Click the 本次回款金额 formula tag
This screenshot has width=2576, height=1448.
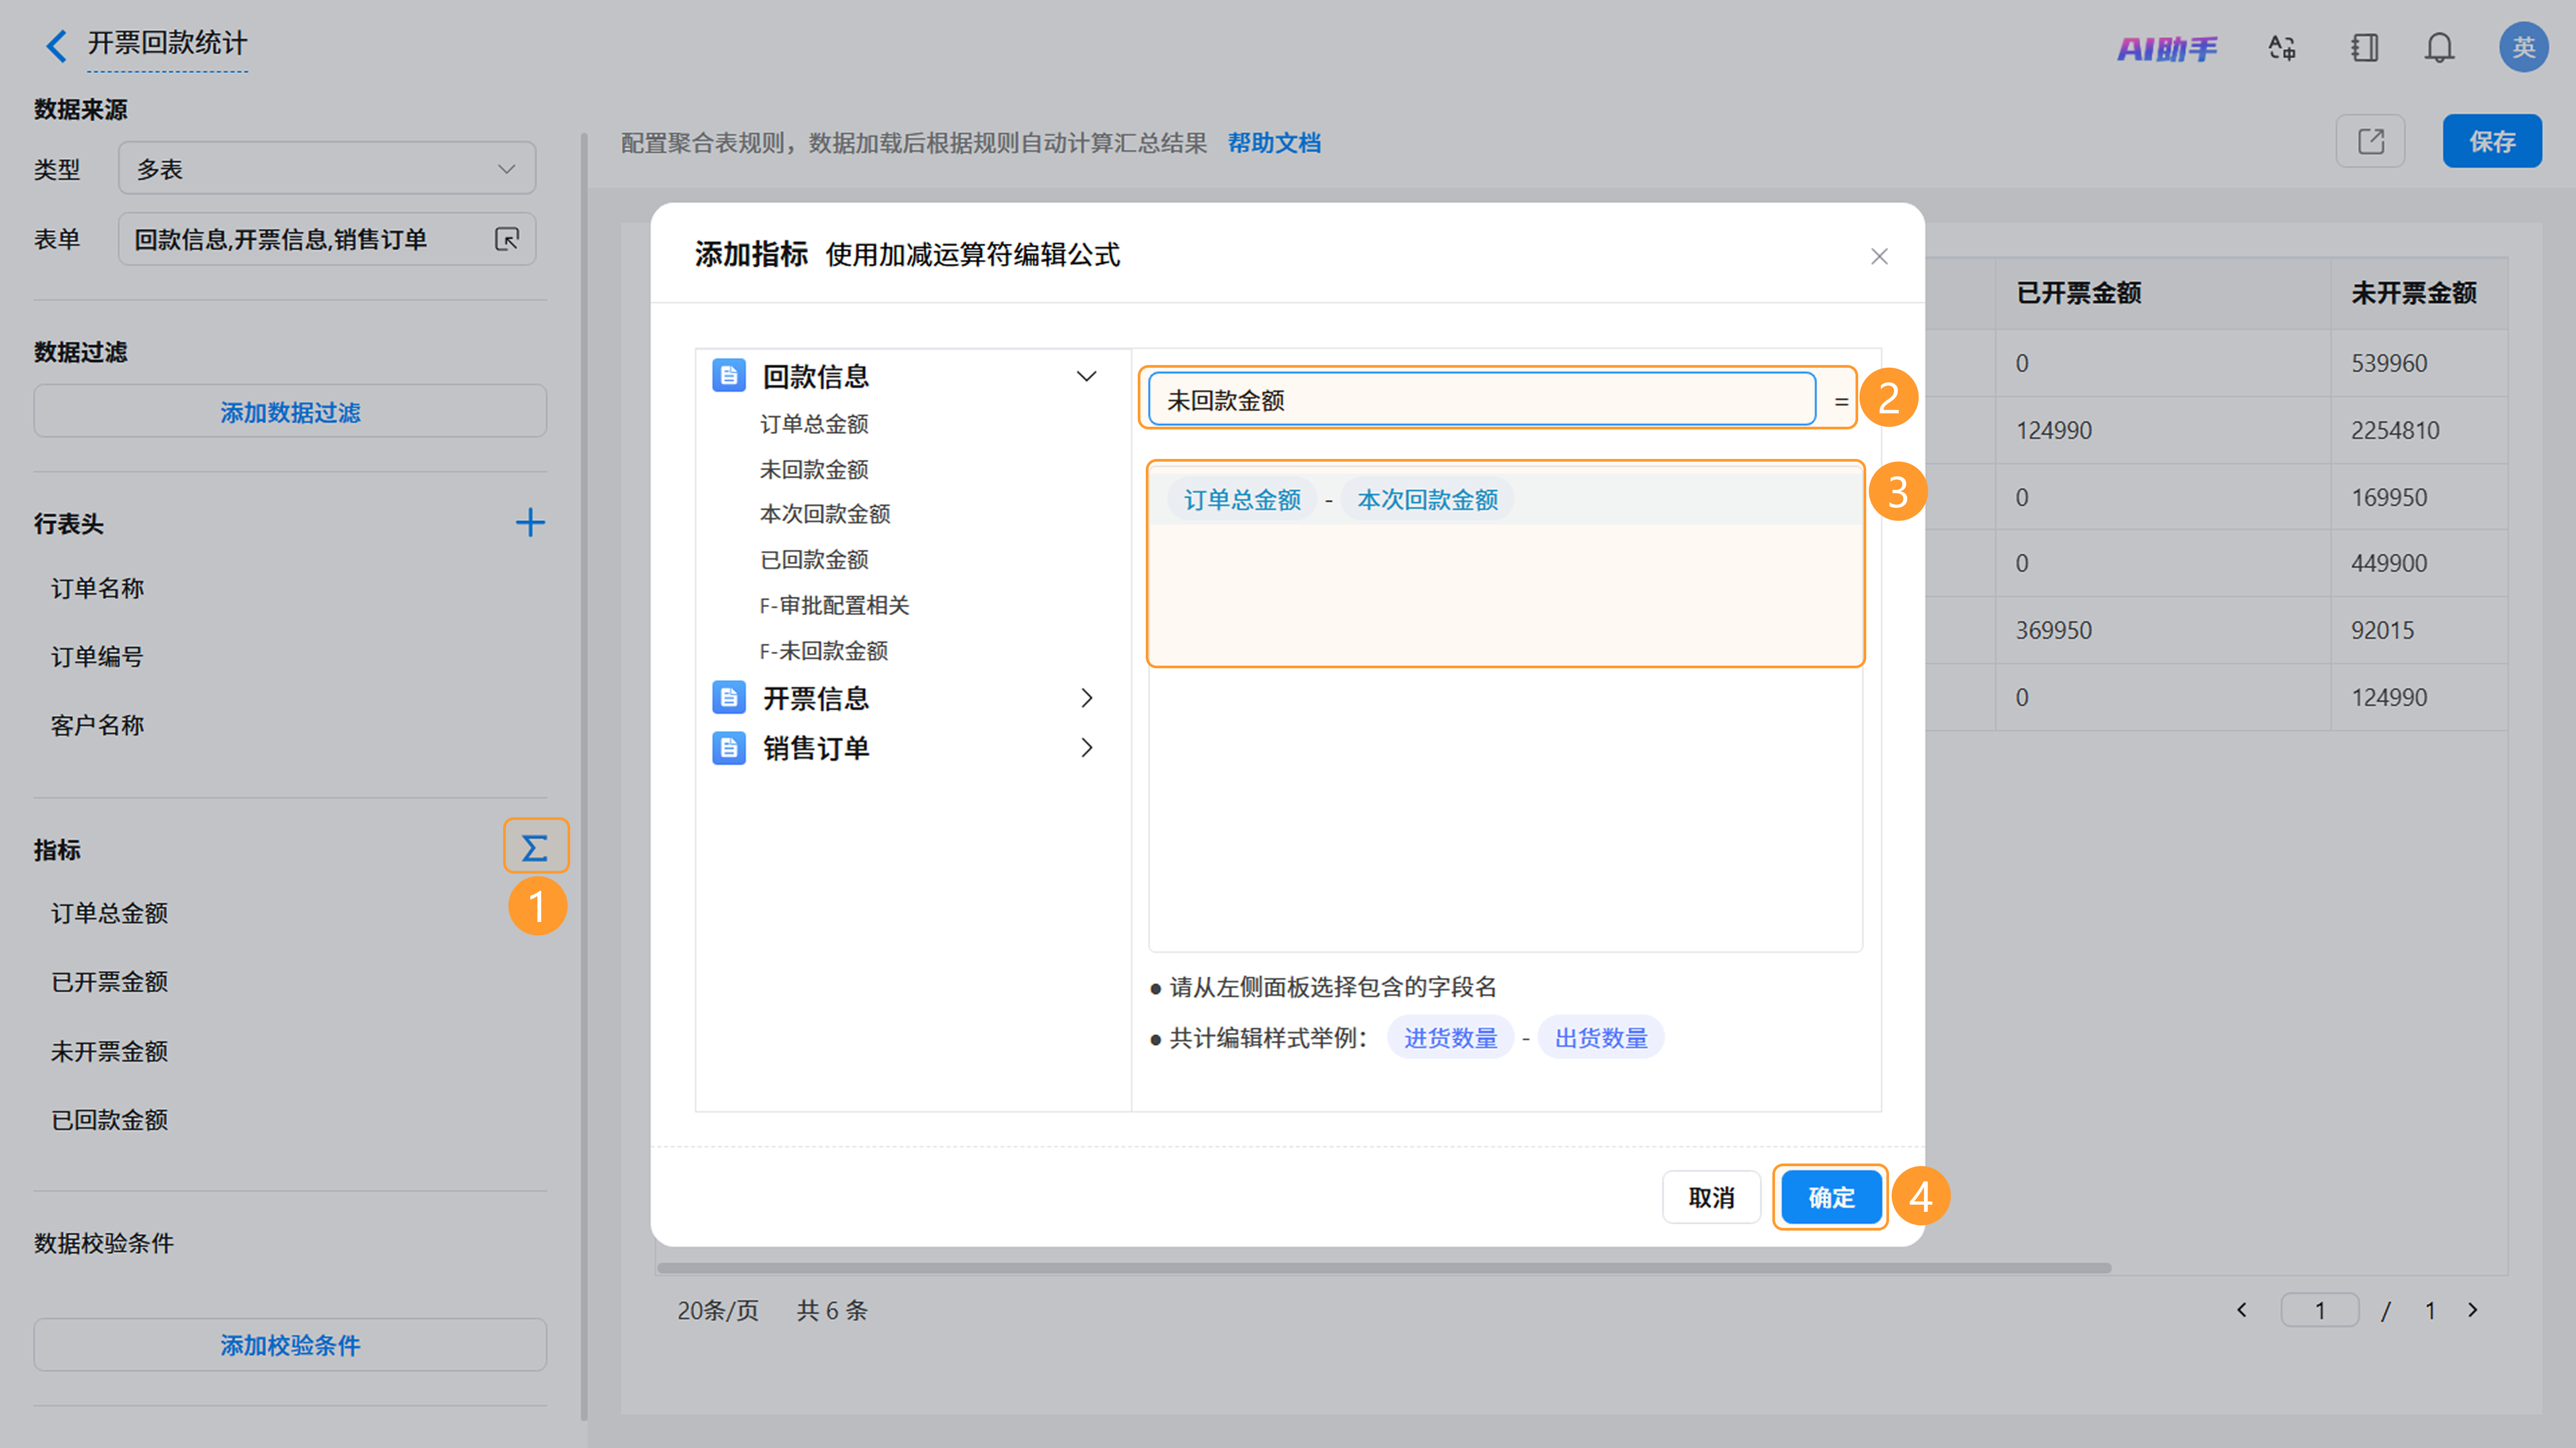pos(1427,499)
